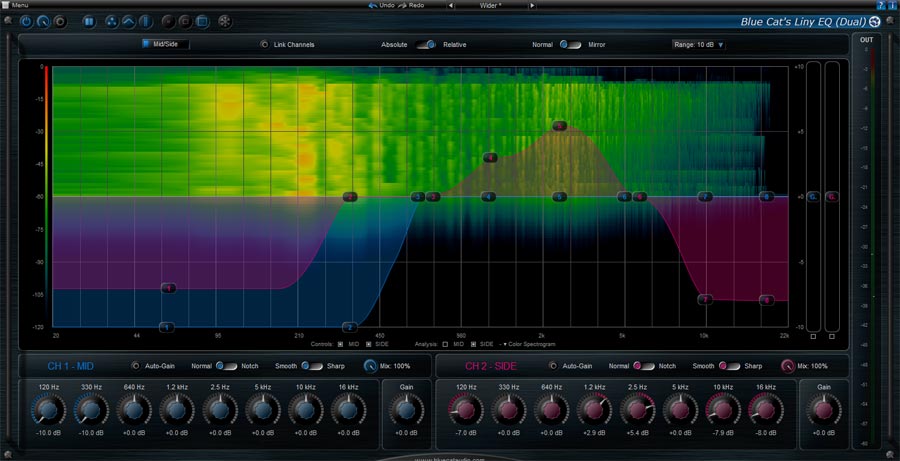Click the small box below blue gain slider

coord(813,336)
